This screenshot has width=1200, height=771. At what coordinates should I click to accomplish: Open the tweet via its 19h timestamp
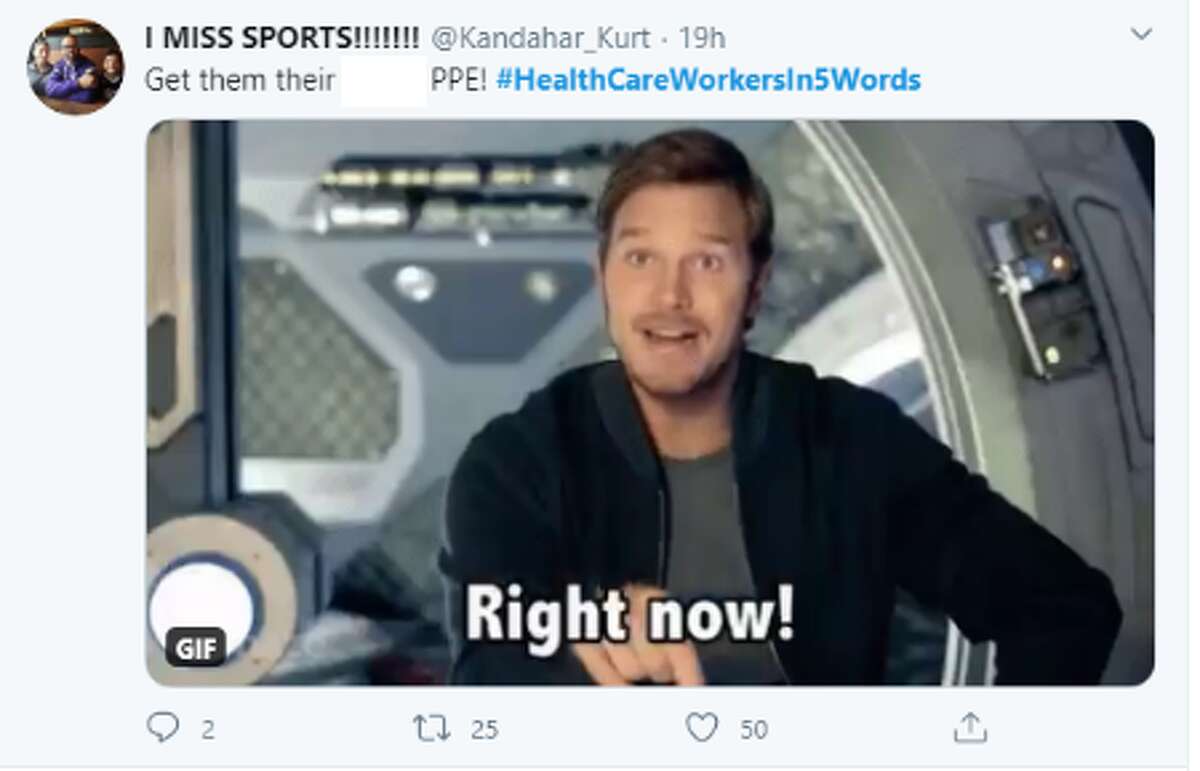pos(702,39)
